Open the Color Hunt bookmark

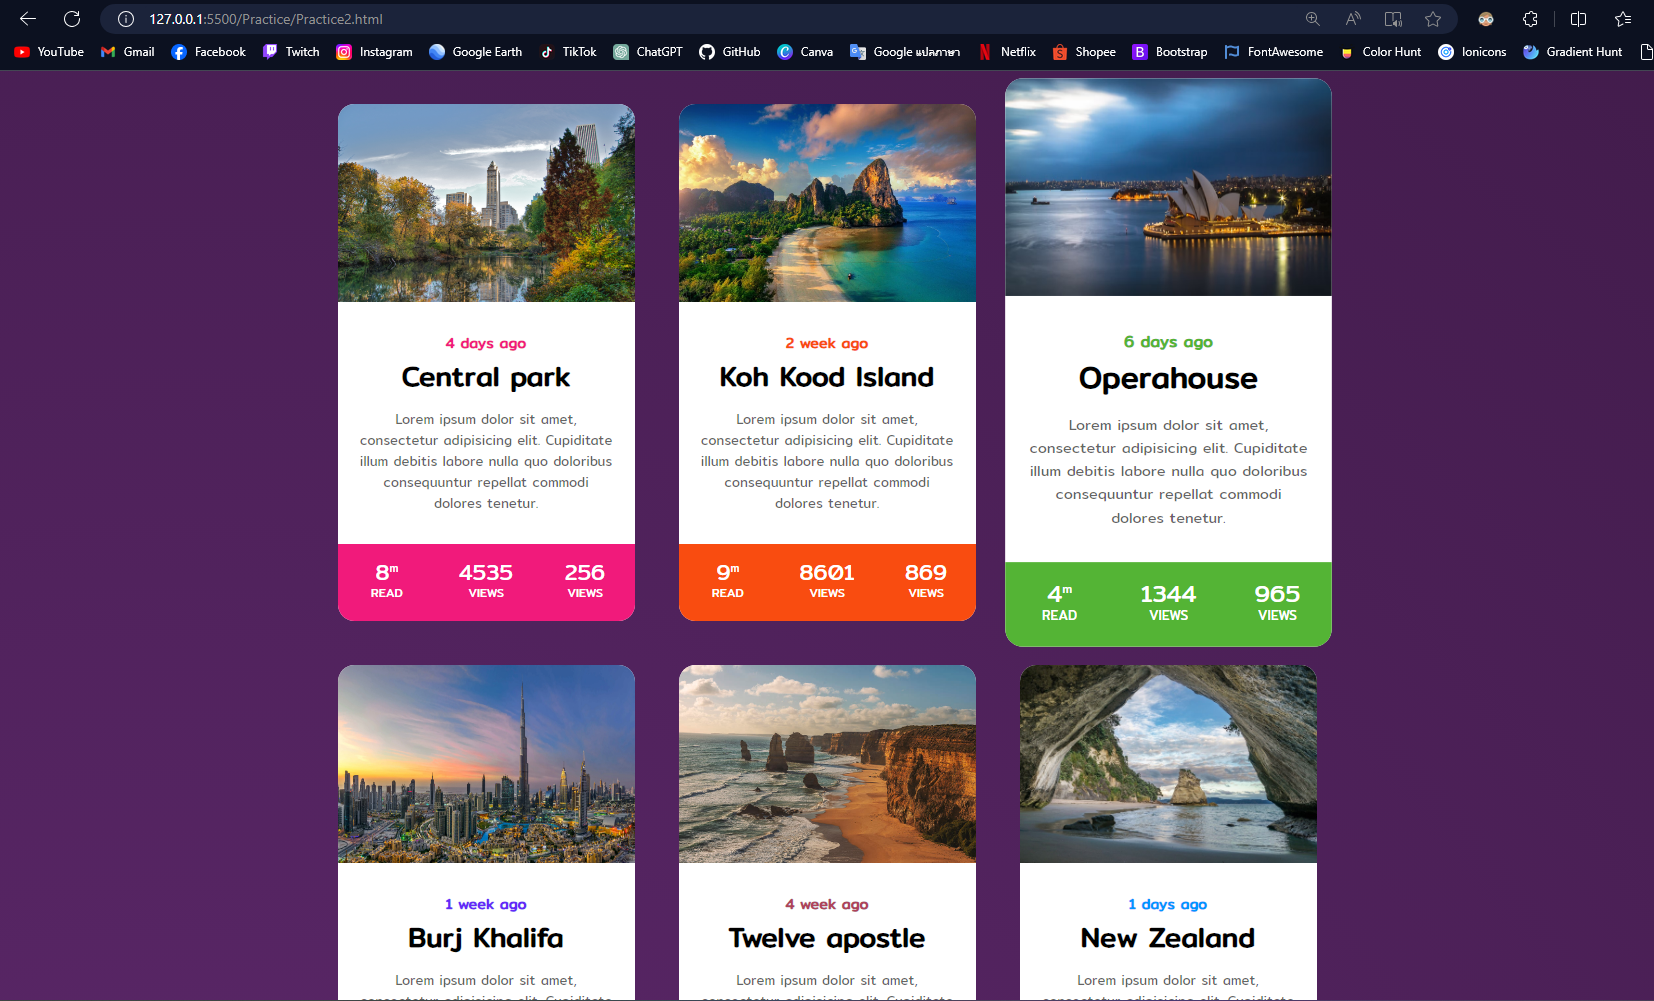tap(1380, 52)
